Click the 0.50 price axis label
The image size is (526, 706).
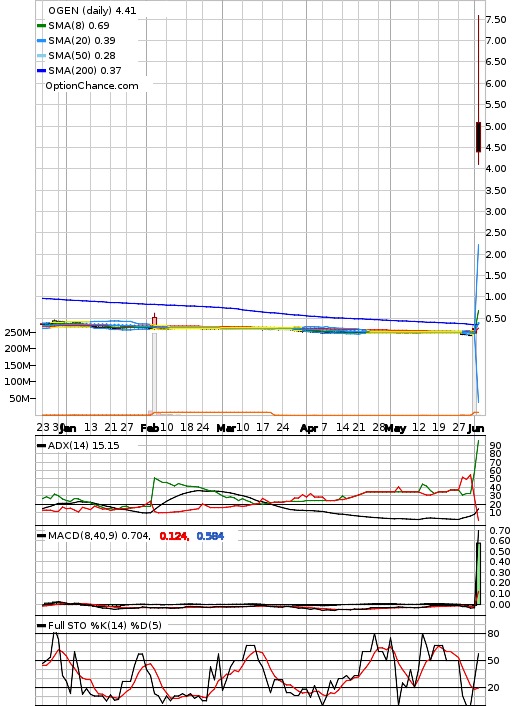(x=496, y=318)
